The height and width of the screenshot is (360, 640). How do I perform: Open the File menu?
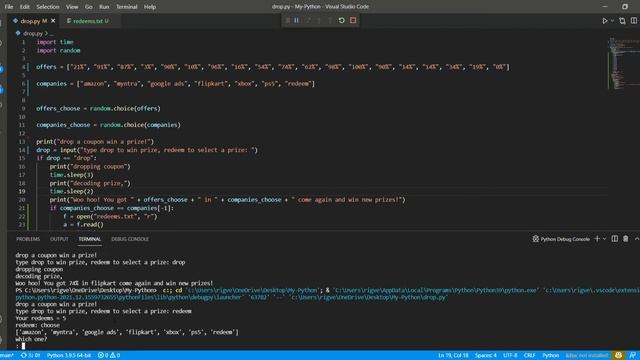point(9,7)
